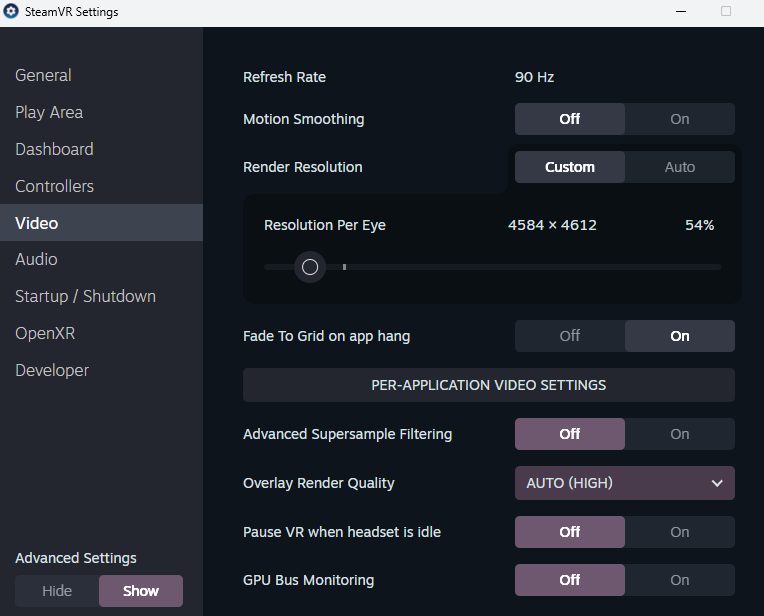764x616 pixels.
Task: Open the General settings tab
Action: (43, 75)
